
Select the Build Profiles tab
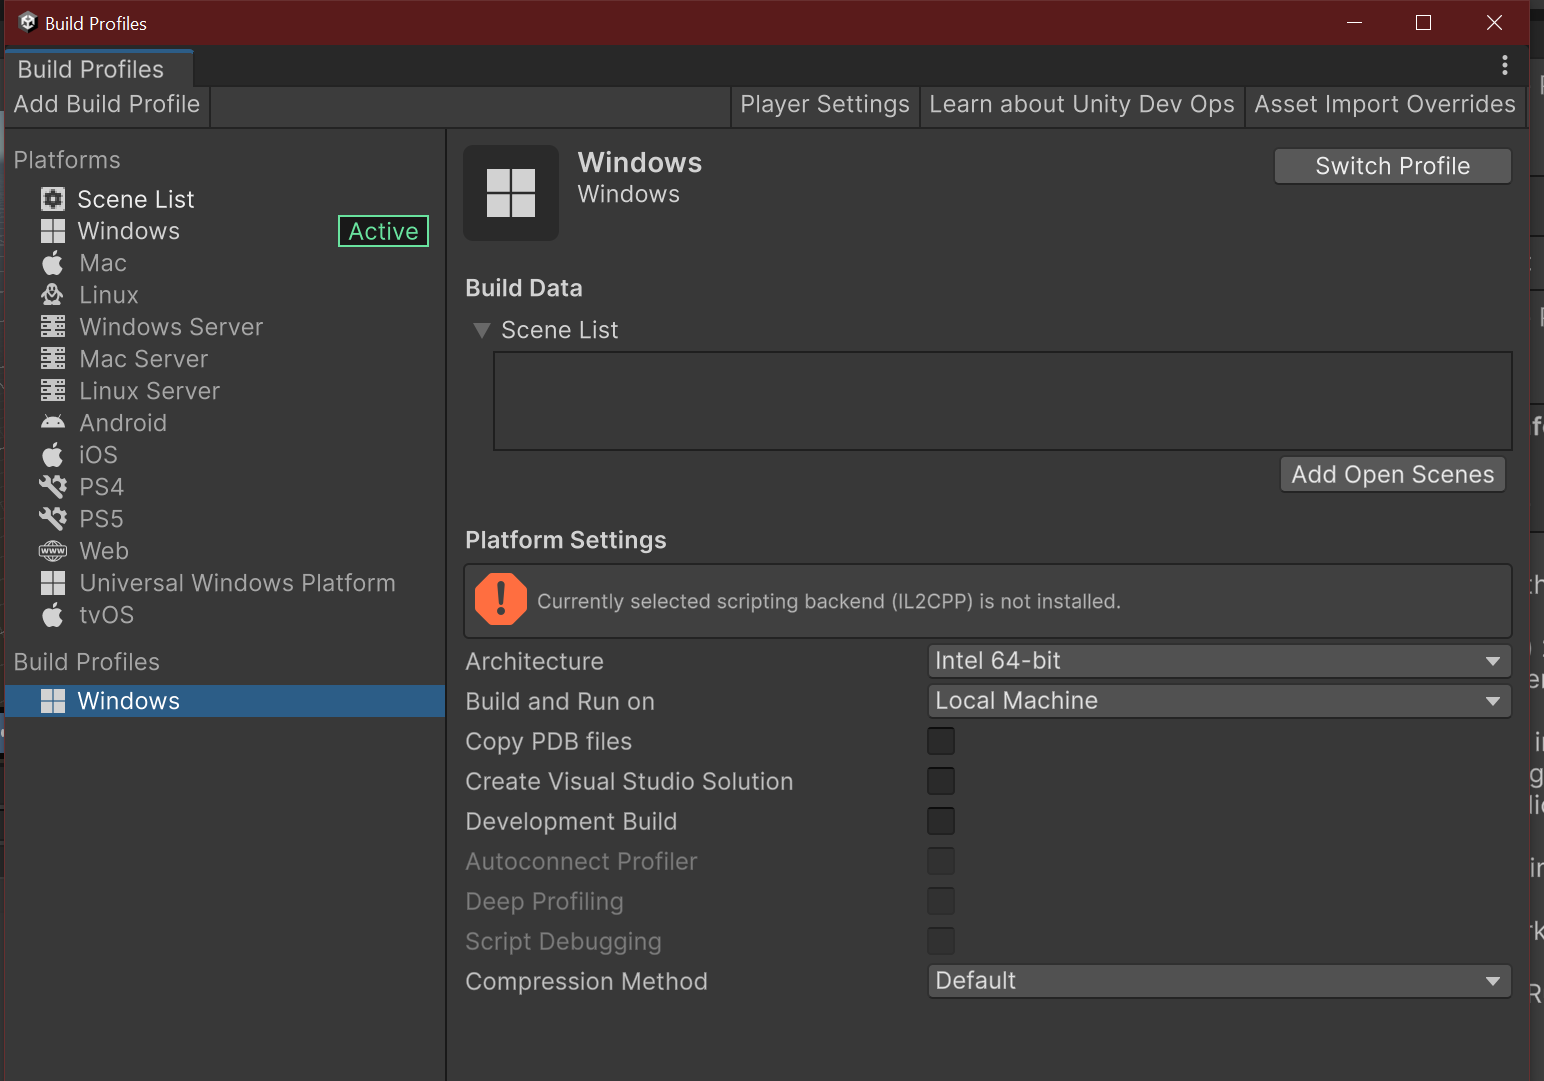click(x=89, y=68)
